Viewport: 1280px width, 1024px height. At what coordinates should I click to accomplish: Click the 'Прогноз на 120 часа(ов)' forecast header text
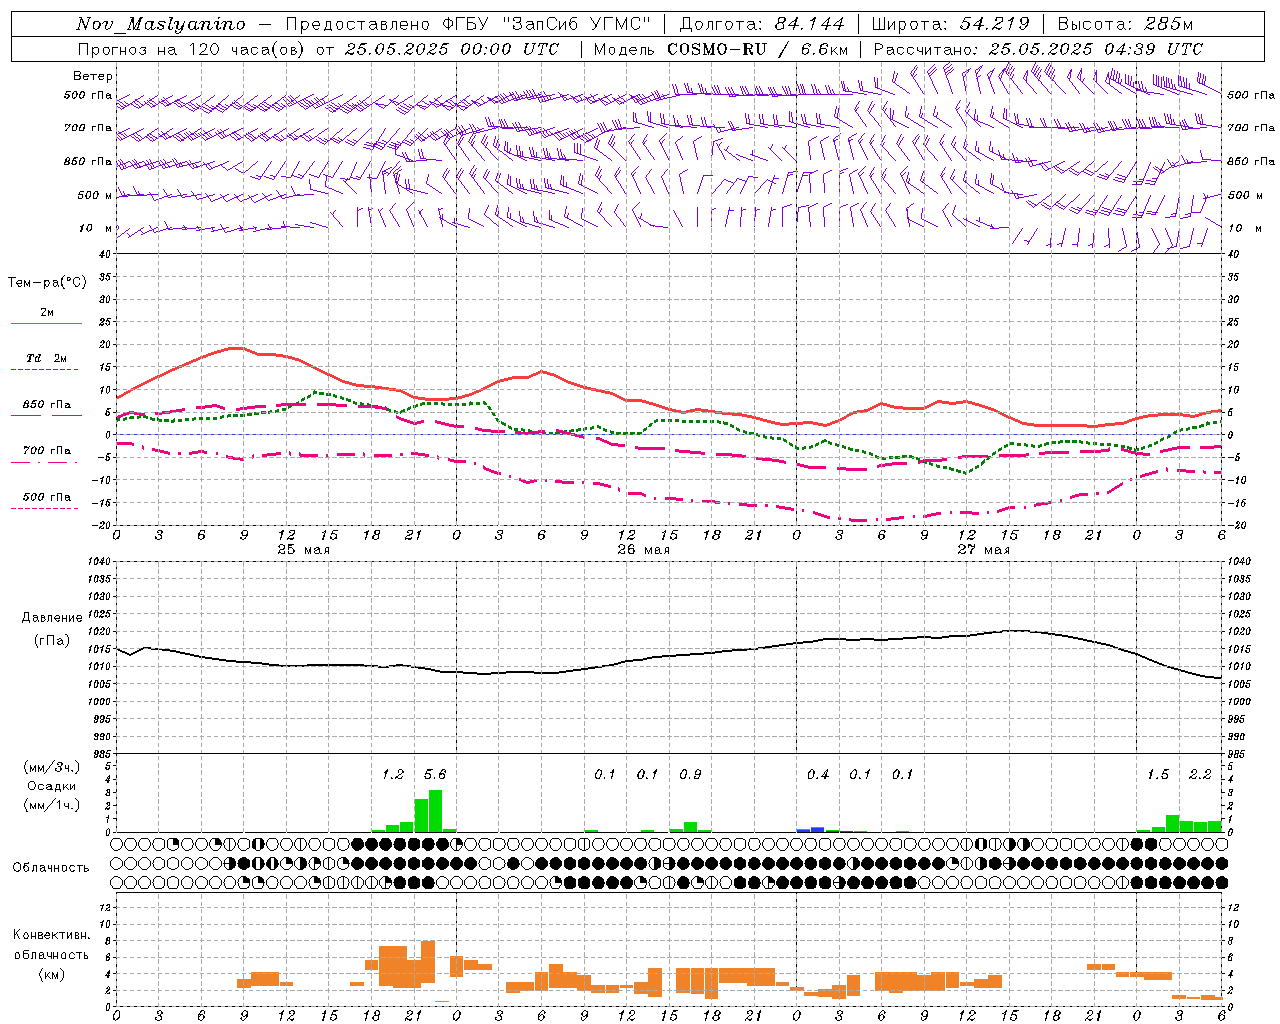(192, 49)
